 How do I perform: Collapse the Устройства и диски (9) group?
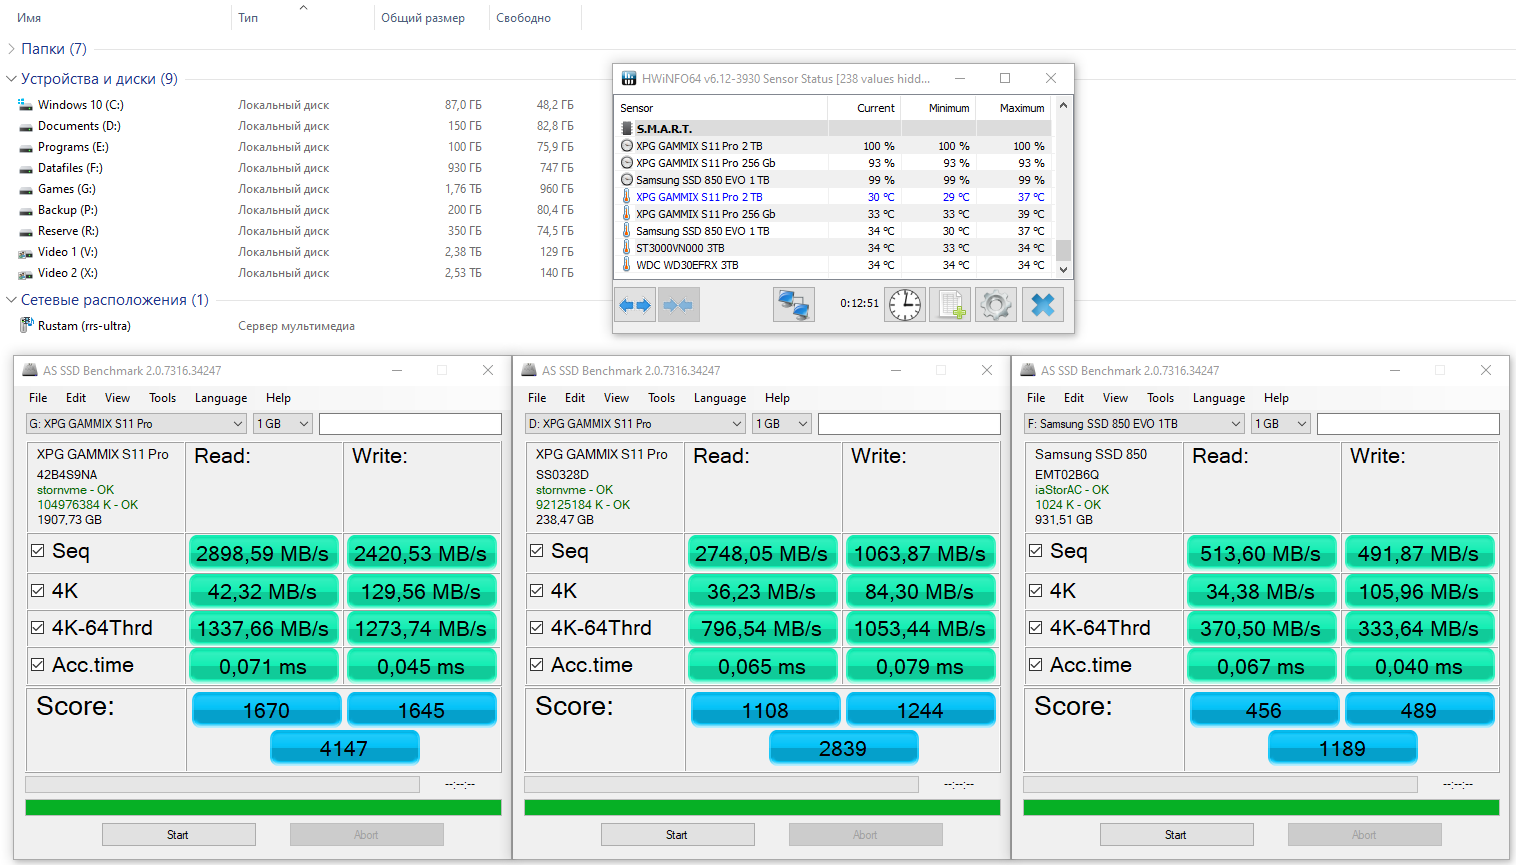pos(11,79)
